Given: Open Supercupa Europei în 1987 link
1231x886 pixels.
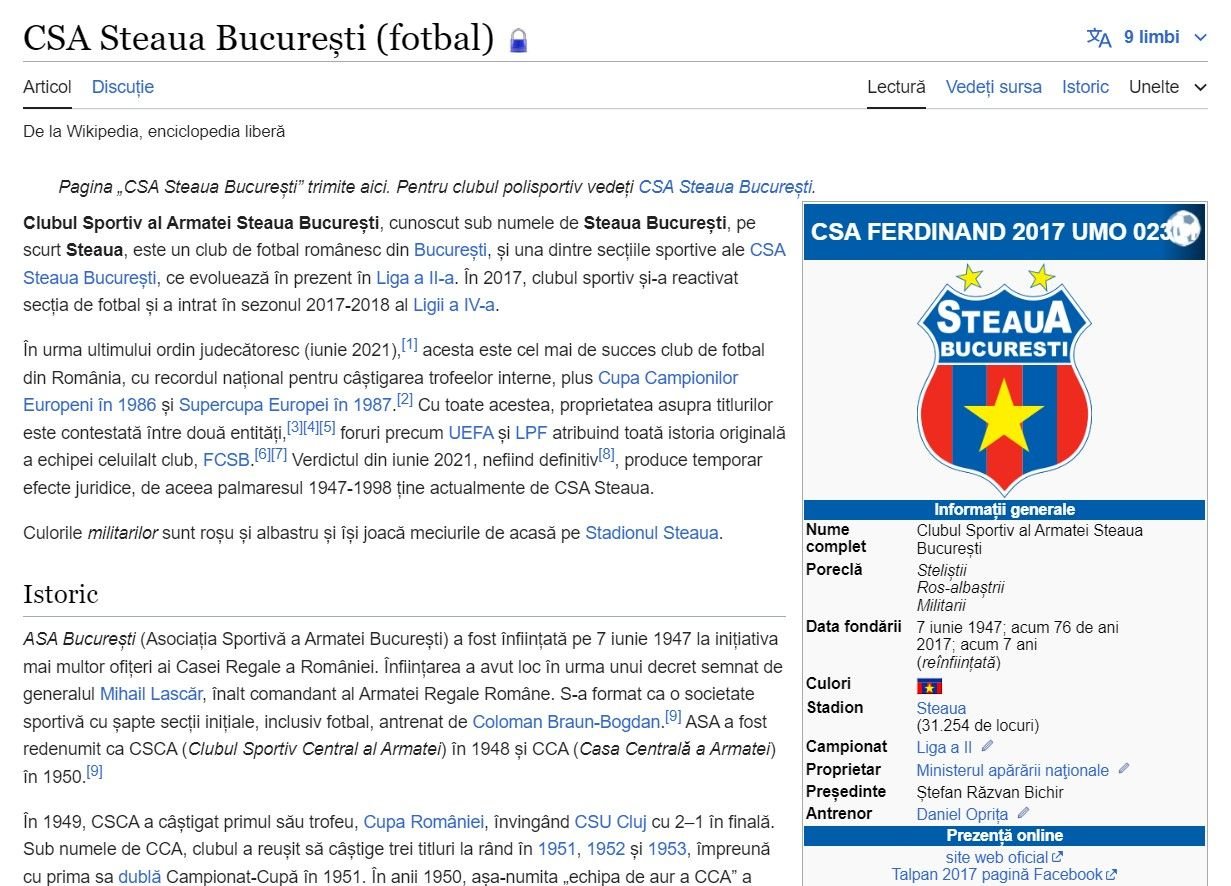Looking at the screenshot, I should click(x=285, y=405).
